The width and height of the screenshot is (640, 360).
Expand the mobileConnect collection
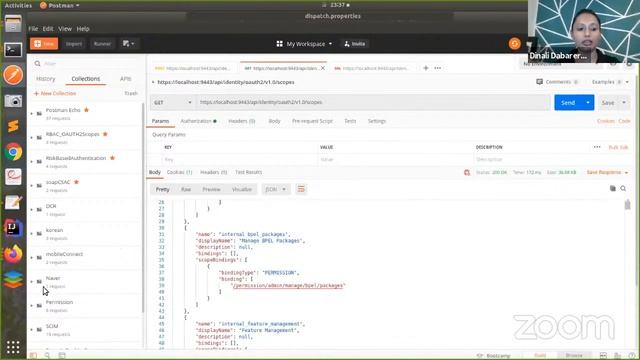coord(32,258)
